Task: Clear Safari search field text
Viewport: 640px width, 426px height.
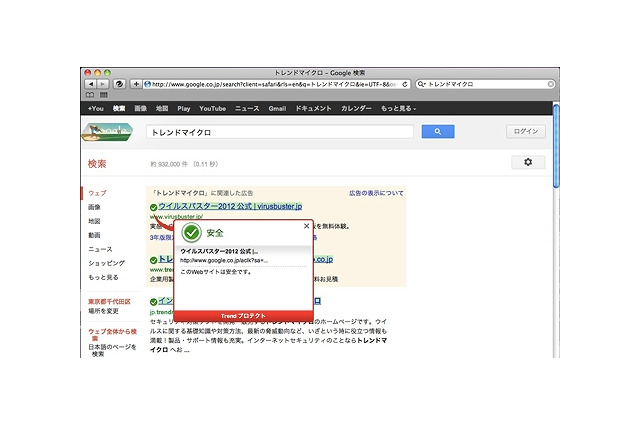Action: 550,84
